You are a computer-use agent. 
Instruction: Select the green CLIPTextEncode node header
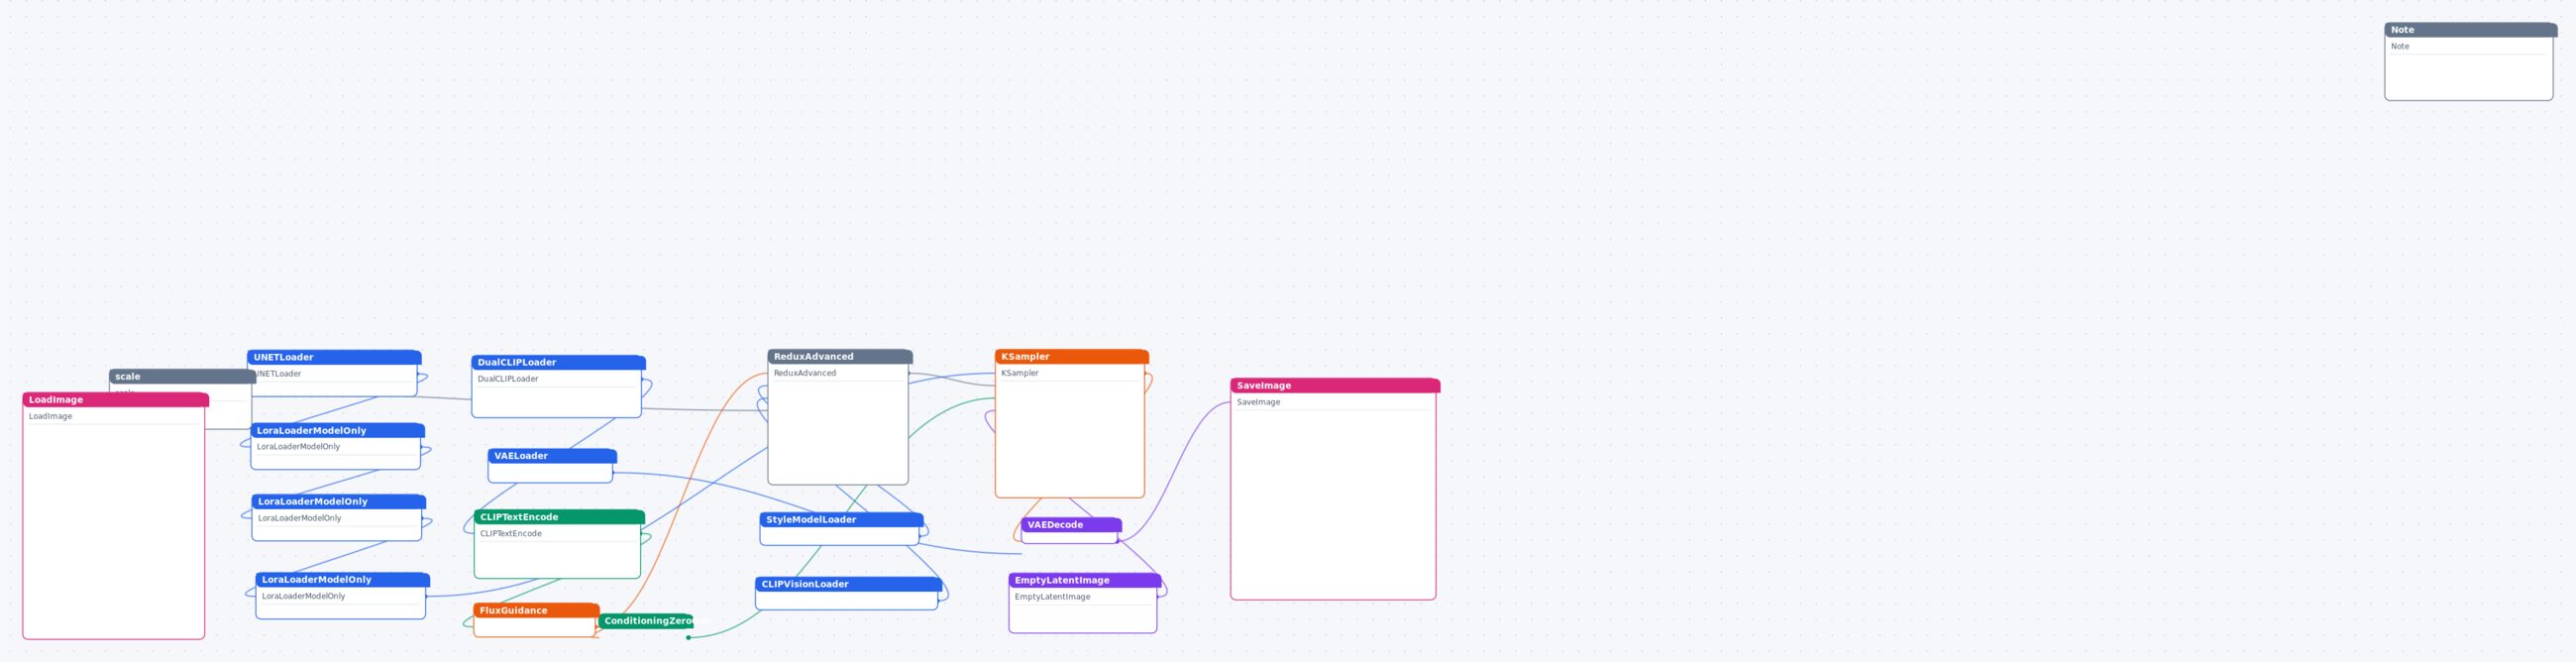tap(560, 517)
